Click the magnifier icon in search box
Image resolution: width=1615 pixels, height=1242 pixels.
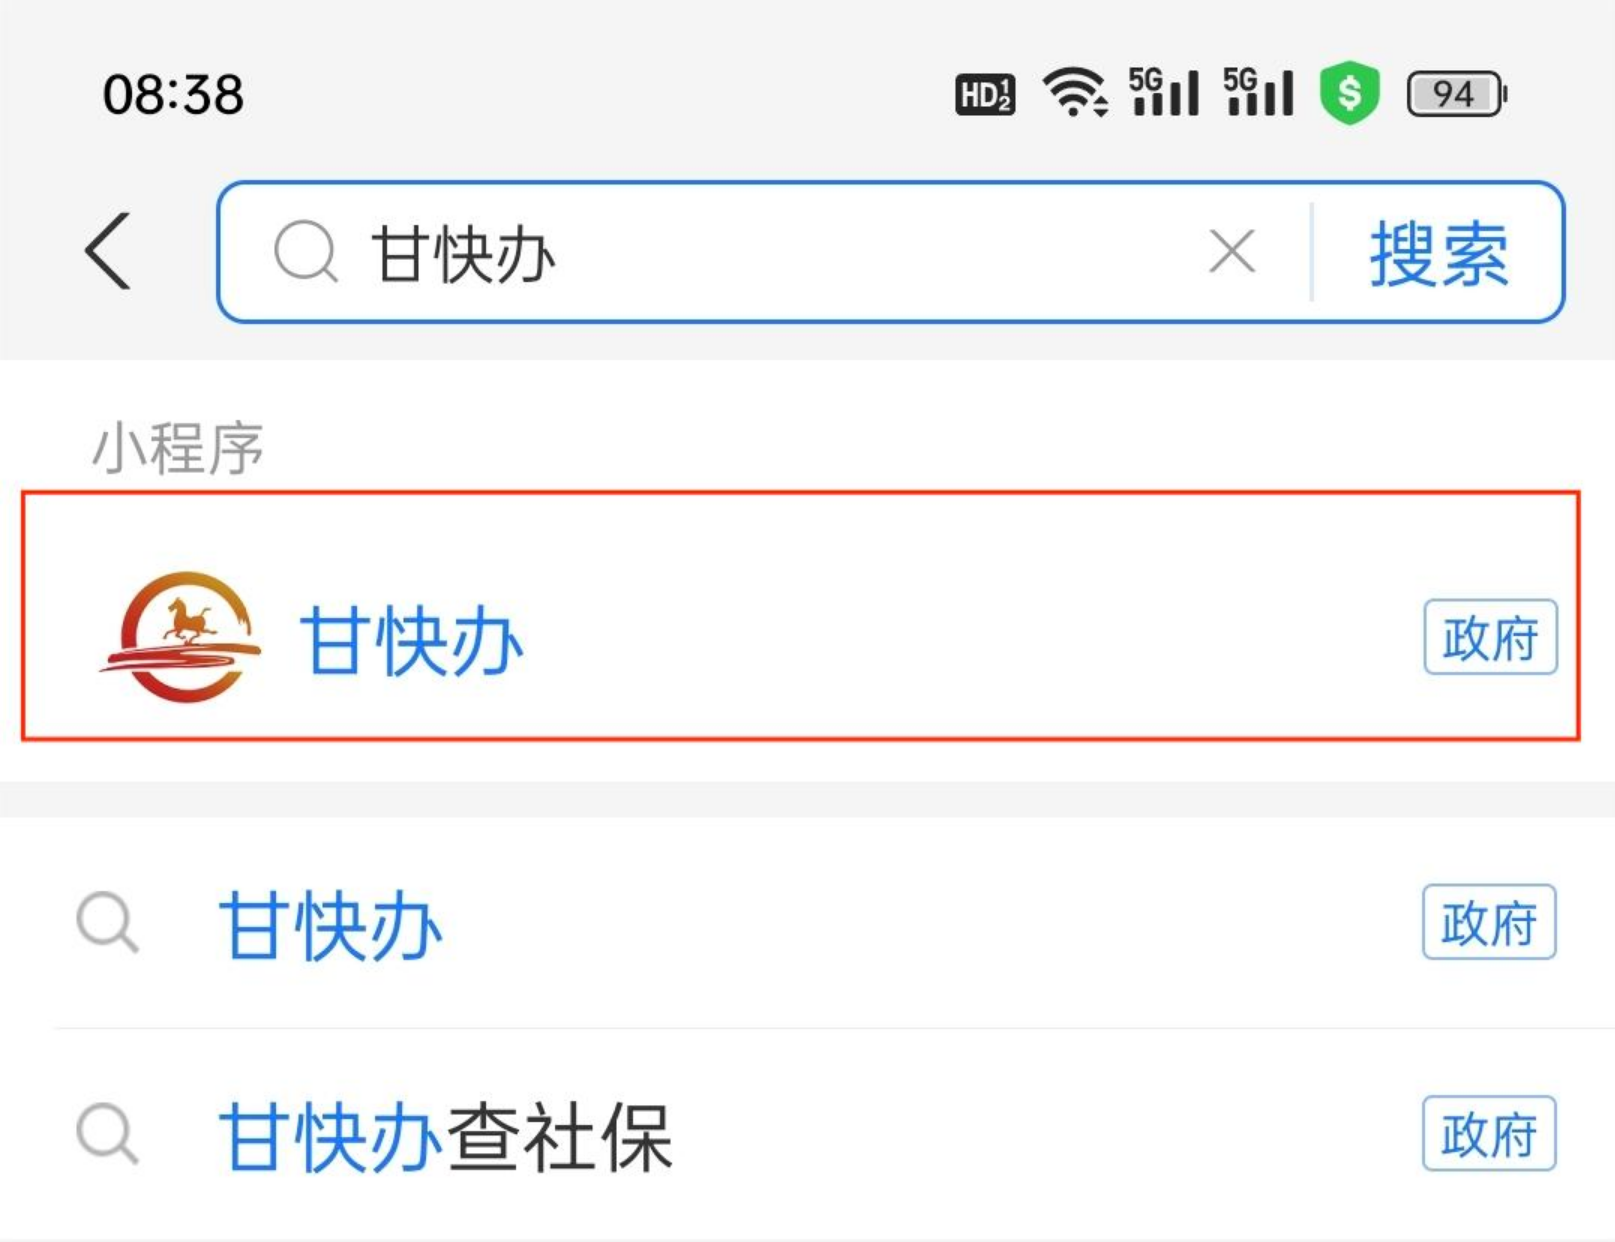point(306,252)
